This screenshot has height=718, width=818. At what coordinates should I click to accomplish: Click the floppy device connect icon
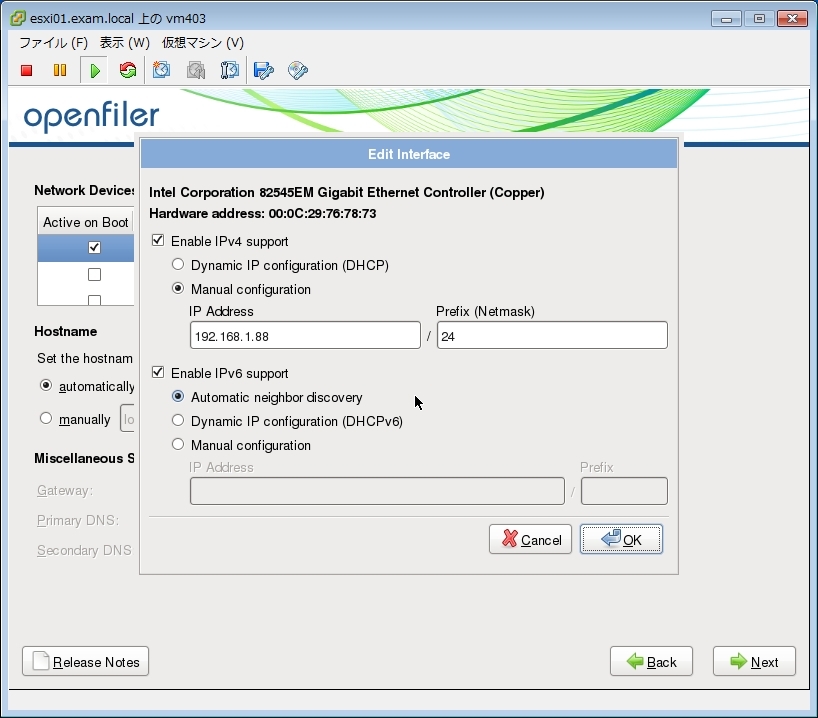(x=263, y=70)
